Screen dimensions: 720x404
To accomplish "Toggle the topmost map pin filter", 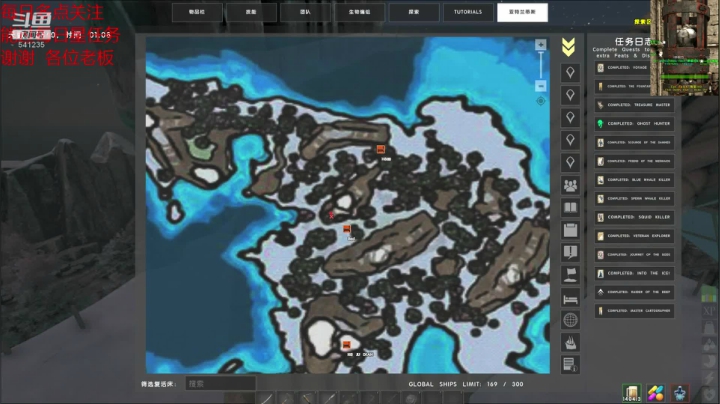I will coord(570,73).
